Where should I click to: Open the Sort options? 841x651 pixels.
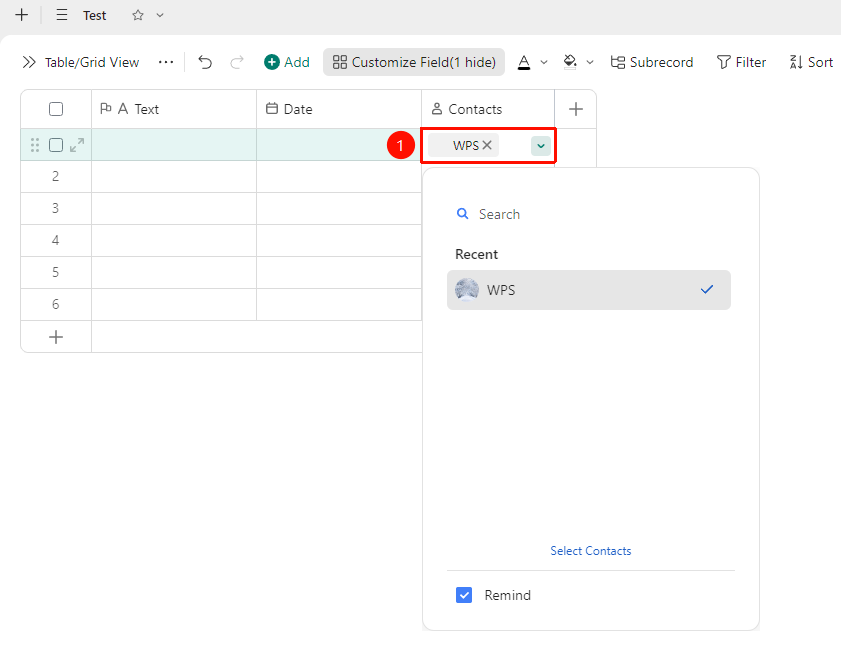pyautogui.click(x=811, y=62)
